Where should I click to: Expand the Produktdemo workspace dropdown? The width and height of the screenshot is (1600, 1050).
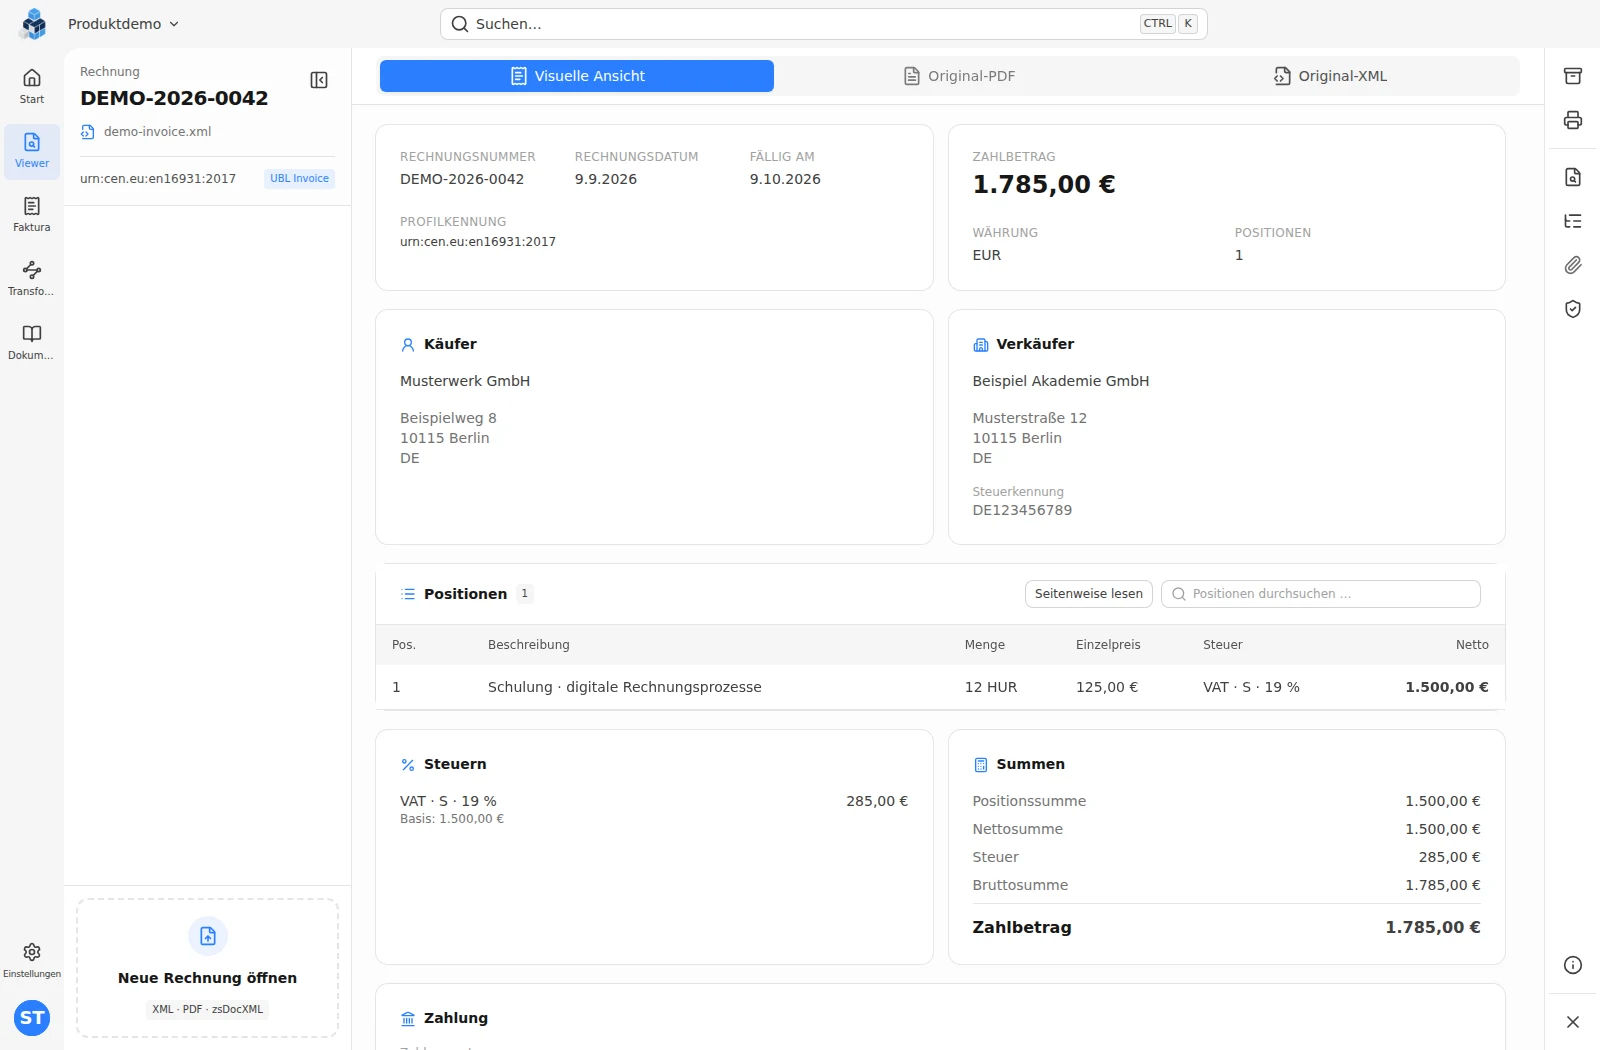(123, 24)
